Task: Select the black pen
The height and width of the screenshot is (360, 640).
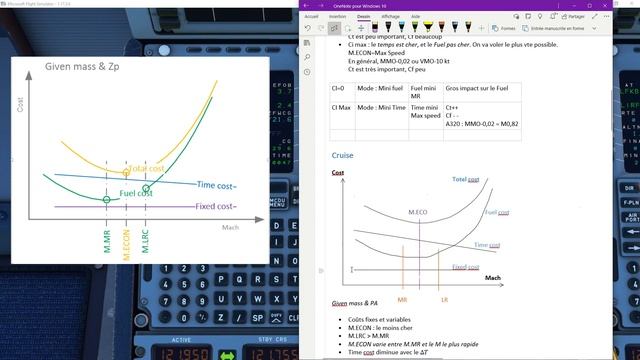Action: tap(388, 28)
